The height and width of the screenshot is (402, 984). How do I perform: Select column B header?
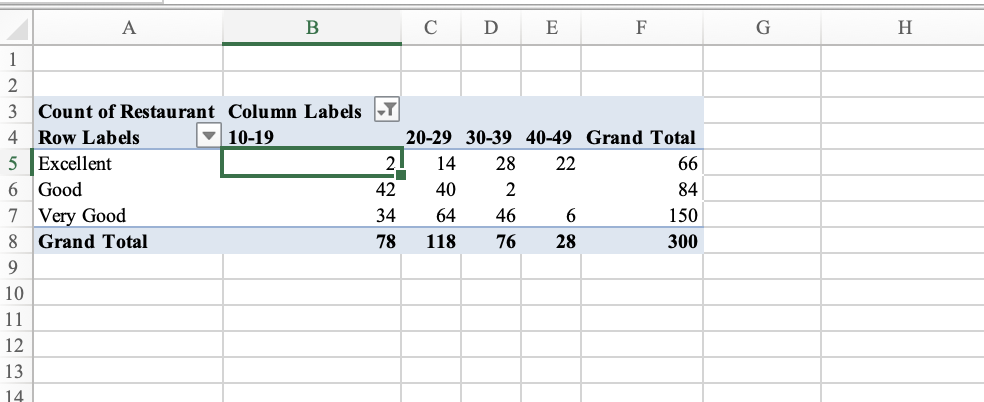point(311,30)
